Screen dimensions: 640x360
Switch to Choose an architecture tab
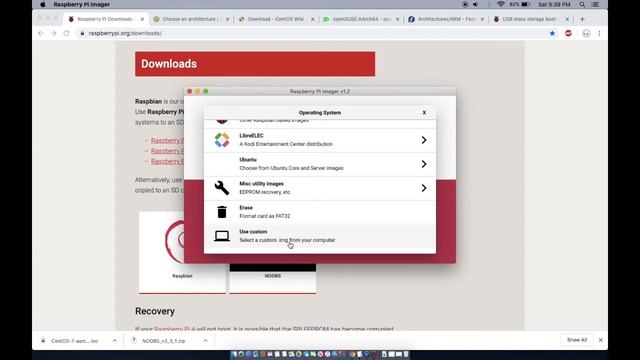(x=190, y=19)
